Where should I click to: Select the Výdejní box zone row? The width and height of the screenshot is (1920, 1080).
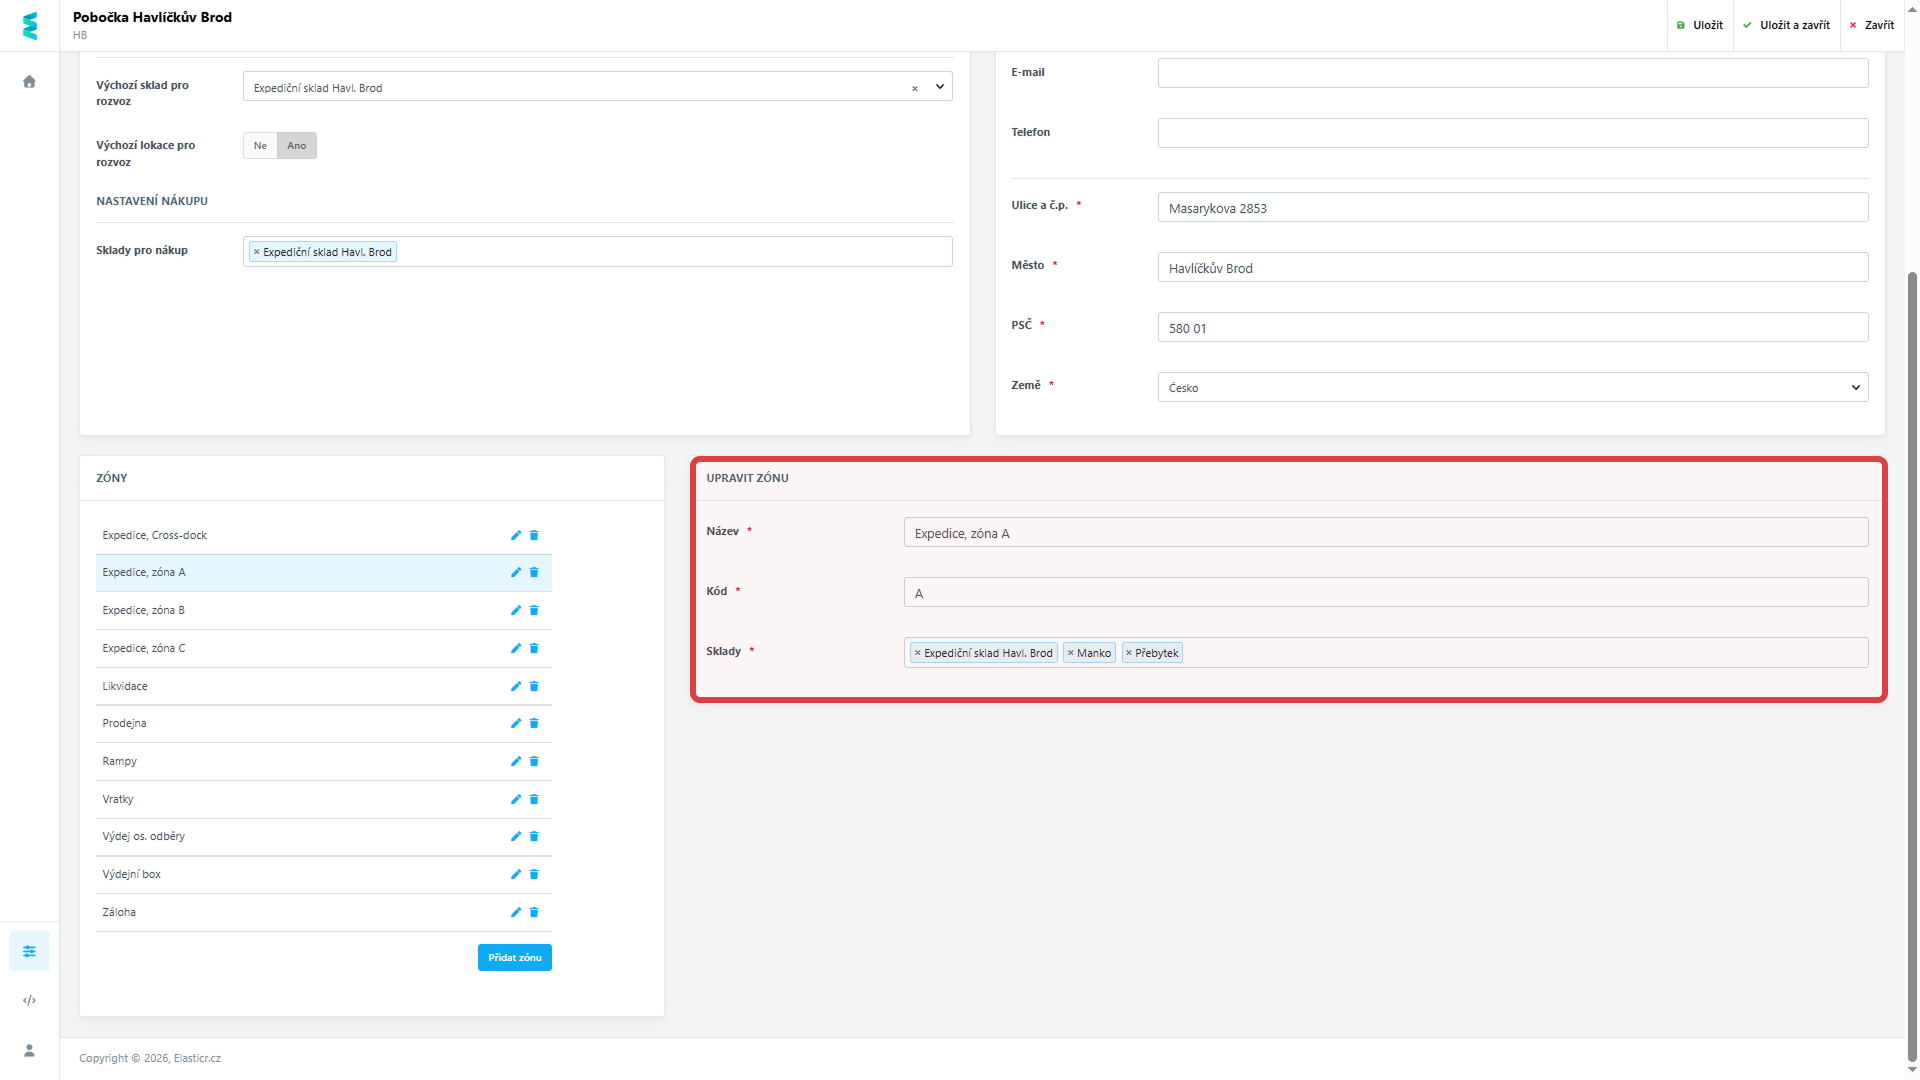point(324,874)
